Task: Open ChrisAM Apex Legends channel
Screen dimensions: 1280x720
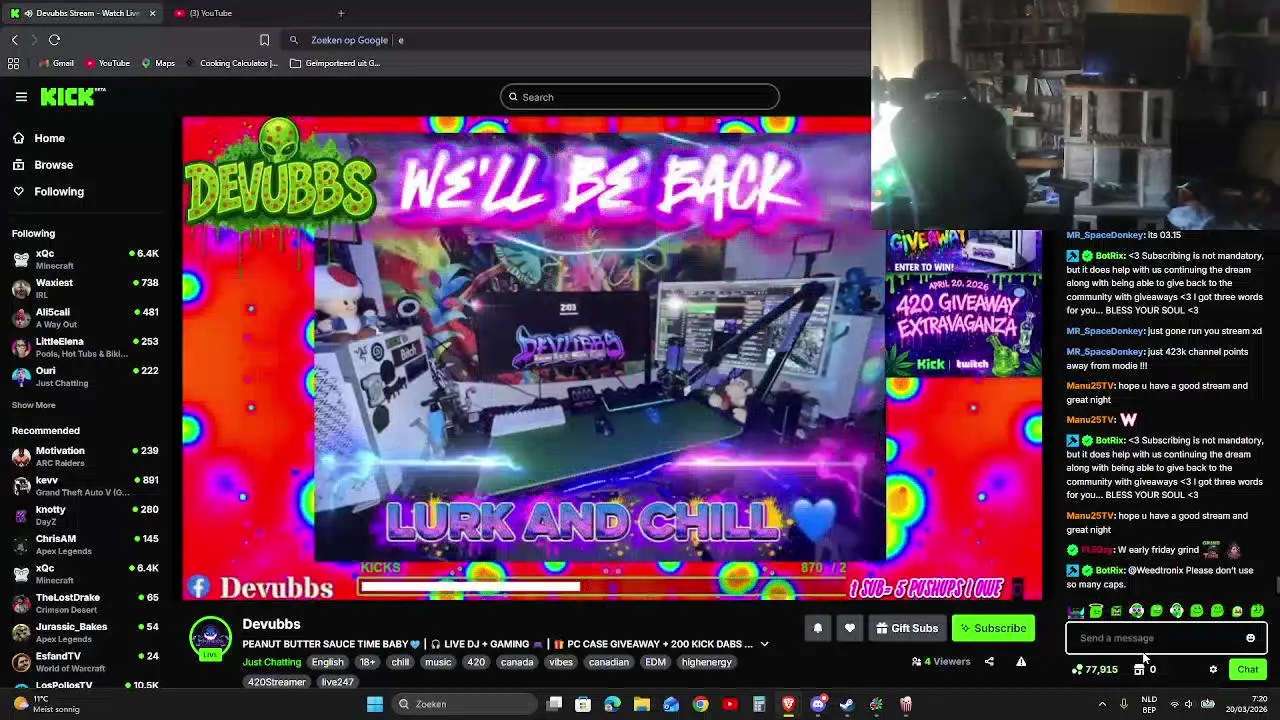Action: pos(86,544)
